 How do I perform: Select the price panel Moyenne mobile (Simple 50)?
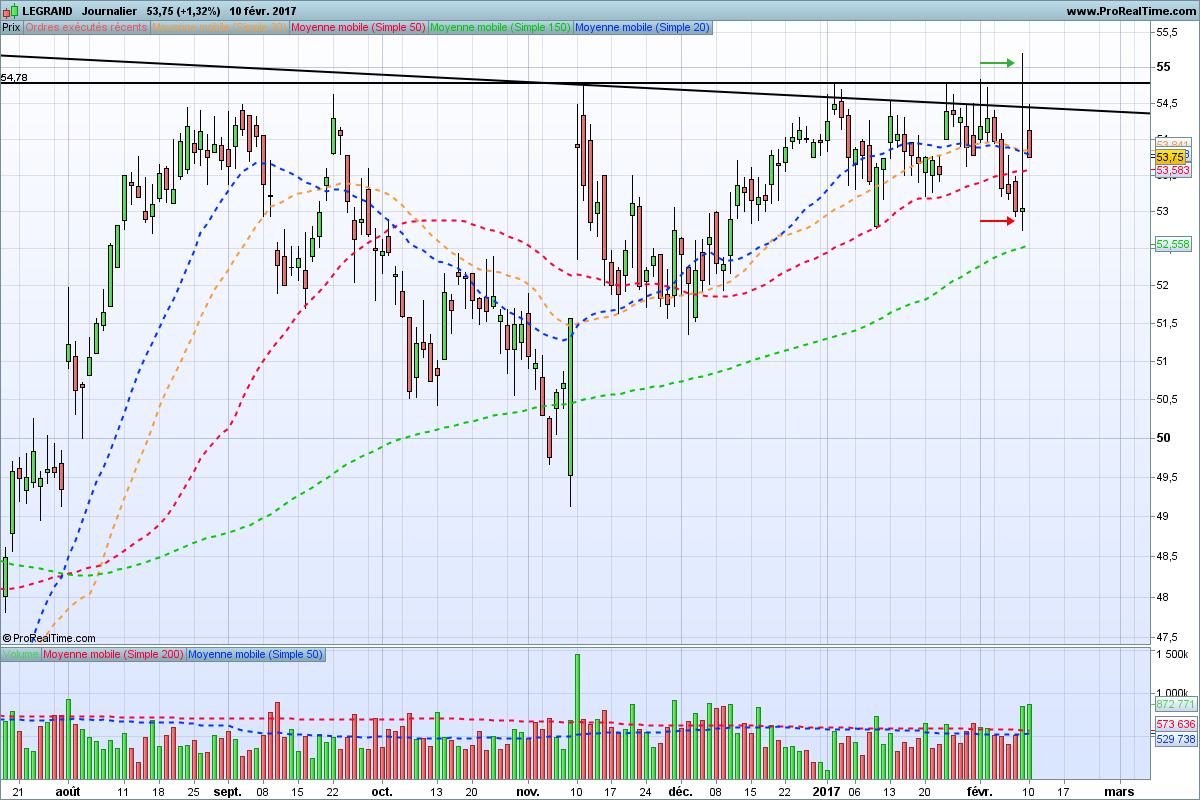tap(359, 27)
